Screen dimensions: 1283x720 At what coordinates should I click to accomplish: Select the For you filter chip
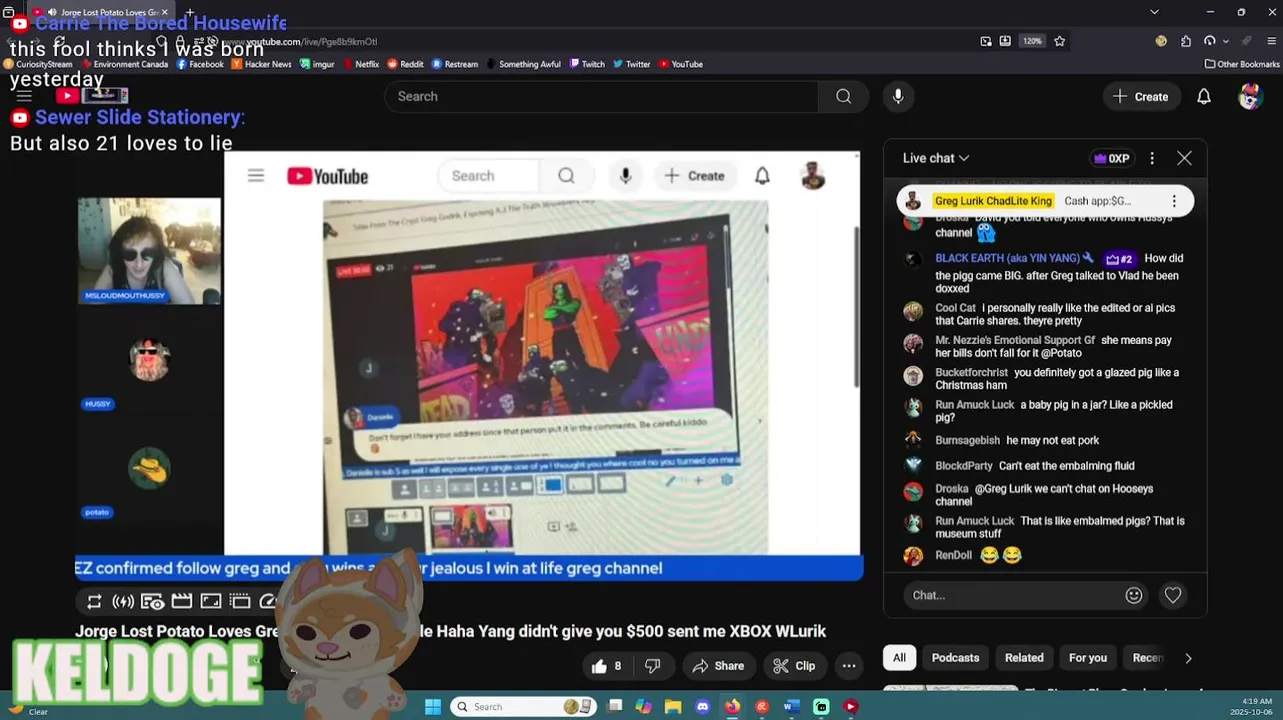[1088, 657]
